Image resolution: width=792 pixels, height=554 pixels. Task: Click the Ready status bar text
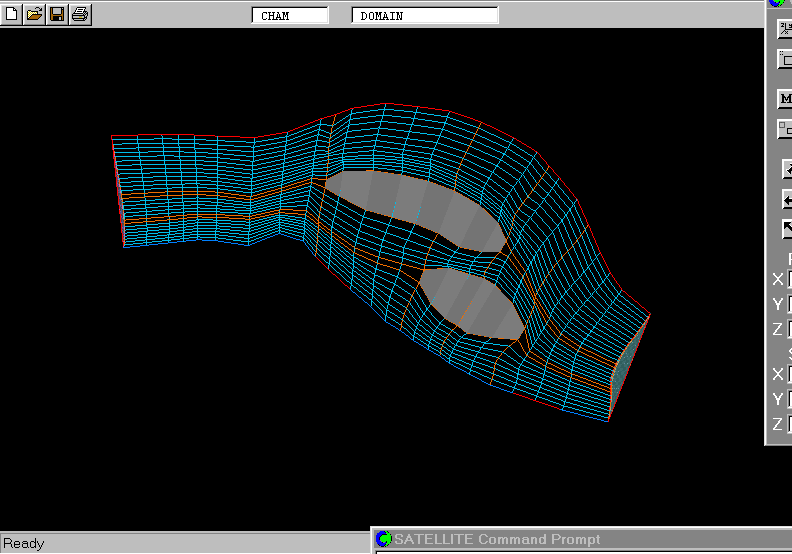pyautogui.click(x=24, y=544)
